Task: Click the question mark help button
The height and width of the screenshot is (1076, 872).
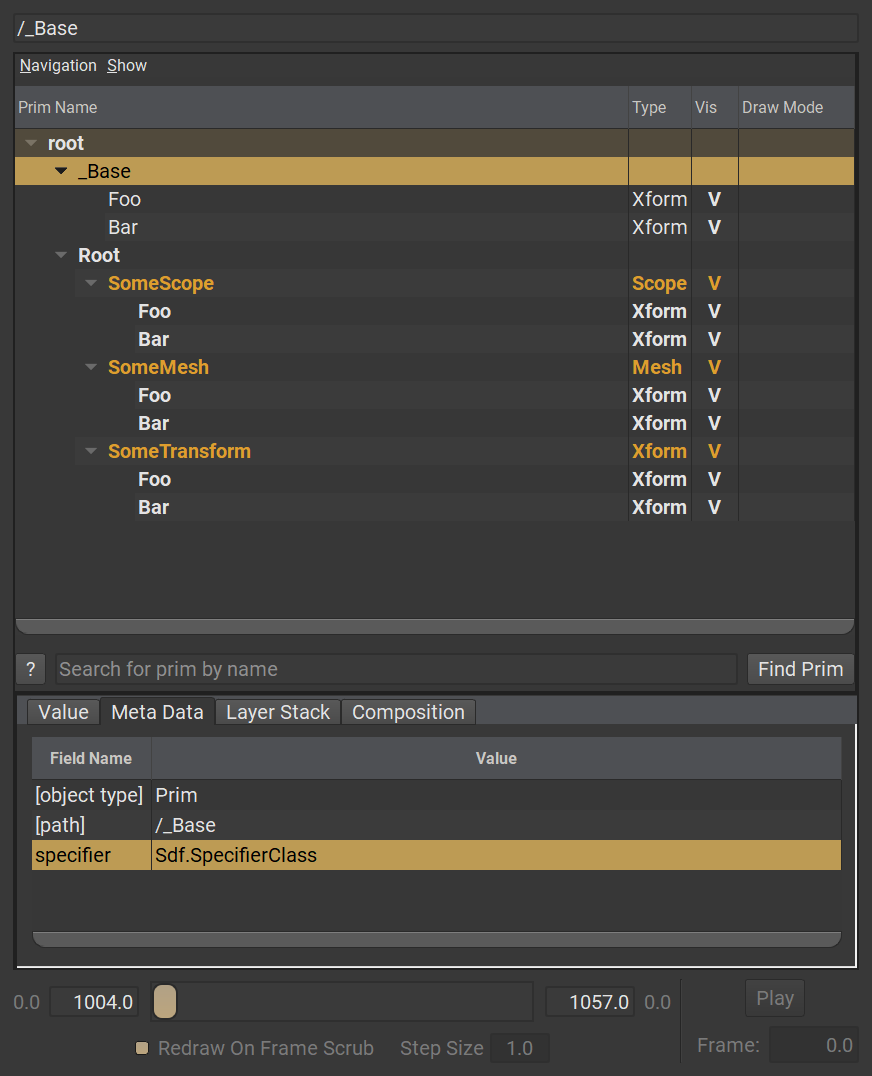Action: click(30, 669)
